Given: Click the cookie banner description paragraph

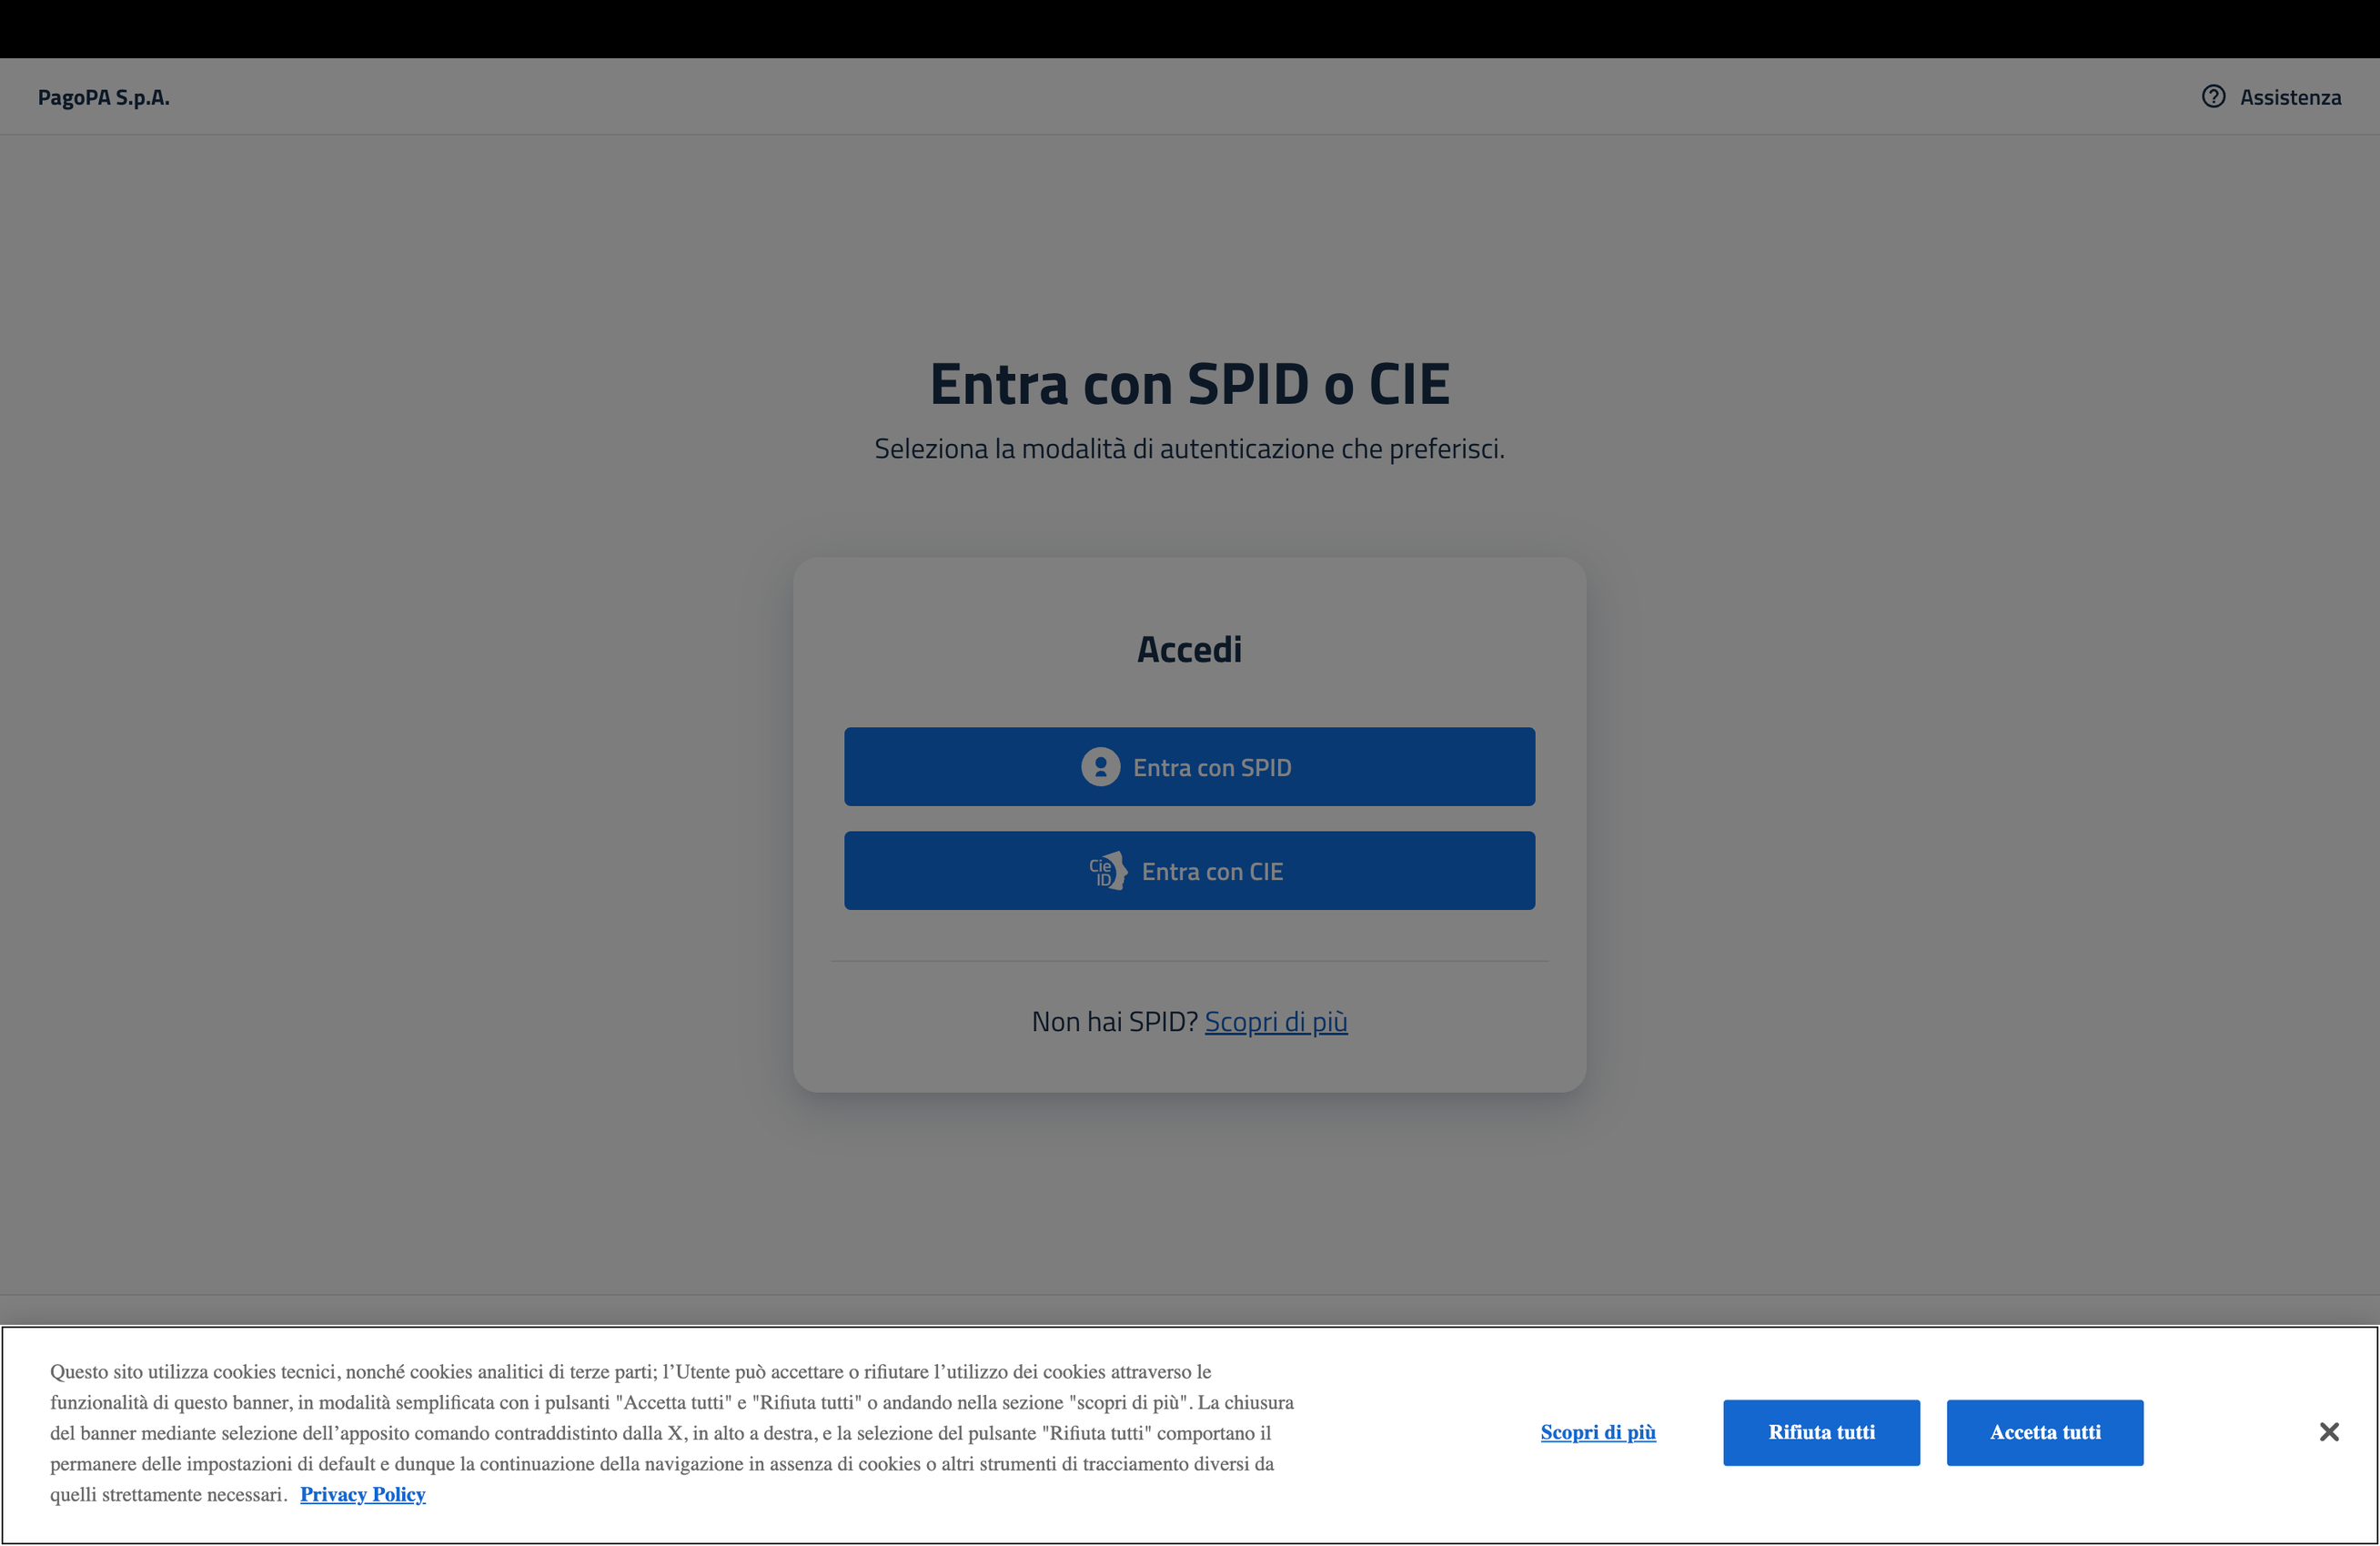Looking at the screenshot, I should (x=660, y=1432).
